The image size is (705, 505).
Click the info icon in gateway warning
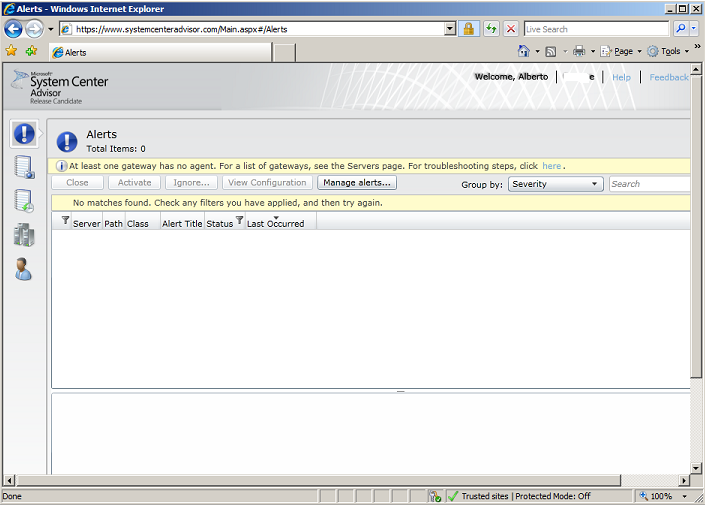[61, 166]
